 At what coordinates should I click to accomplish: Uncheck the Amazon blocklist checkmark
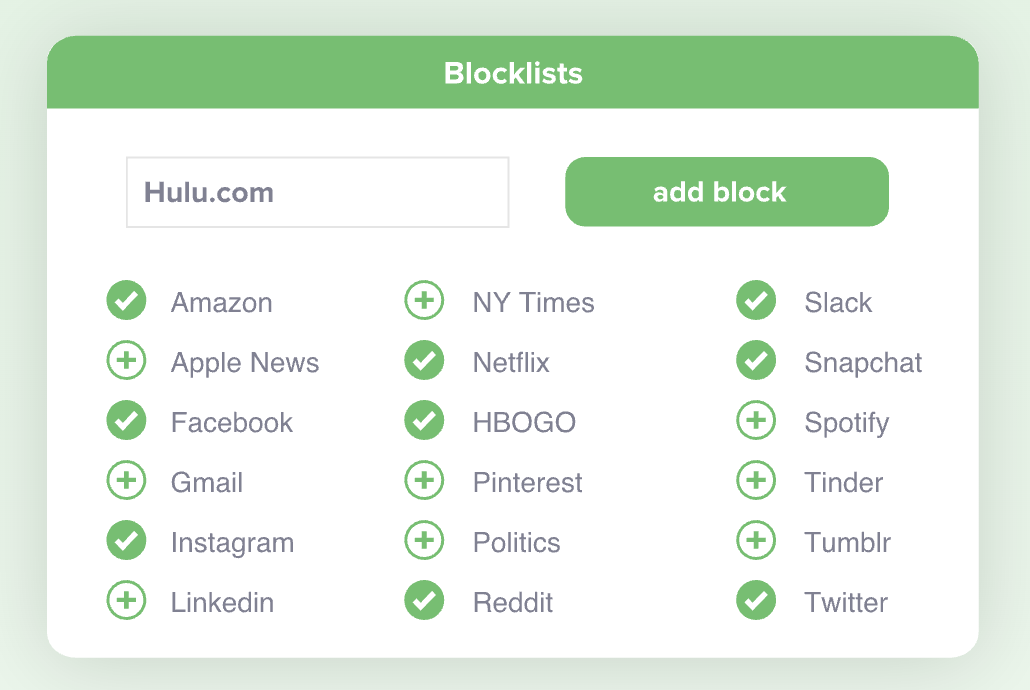point(126,300)
